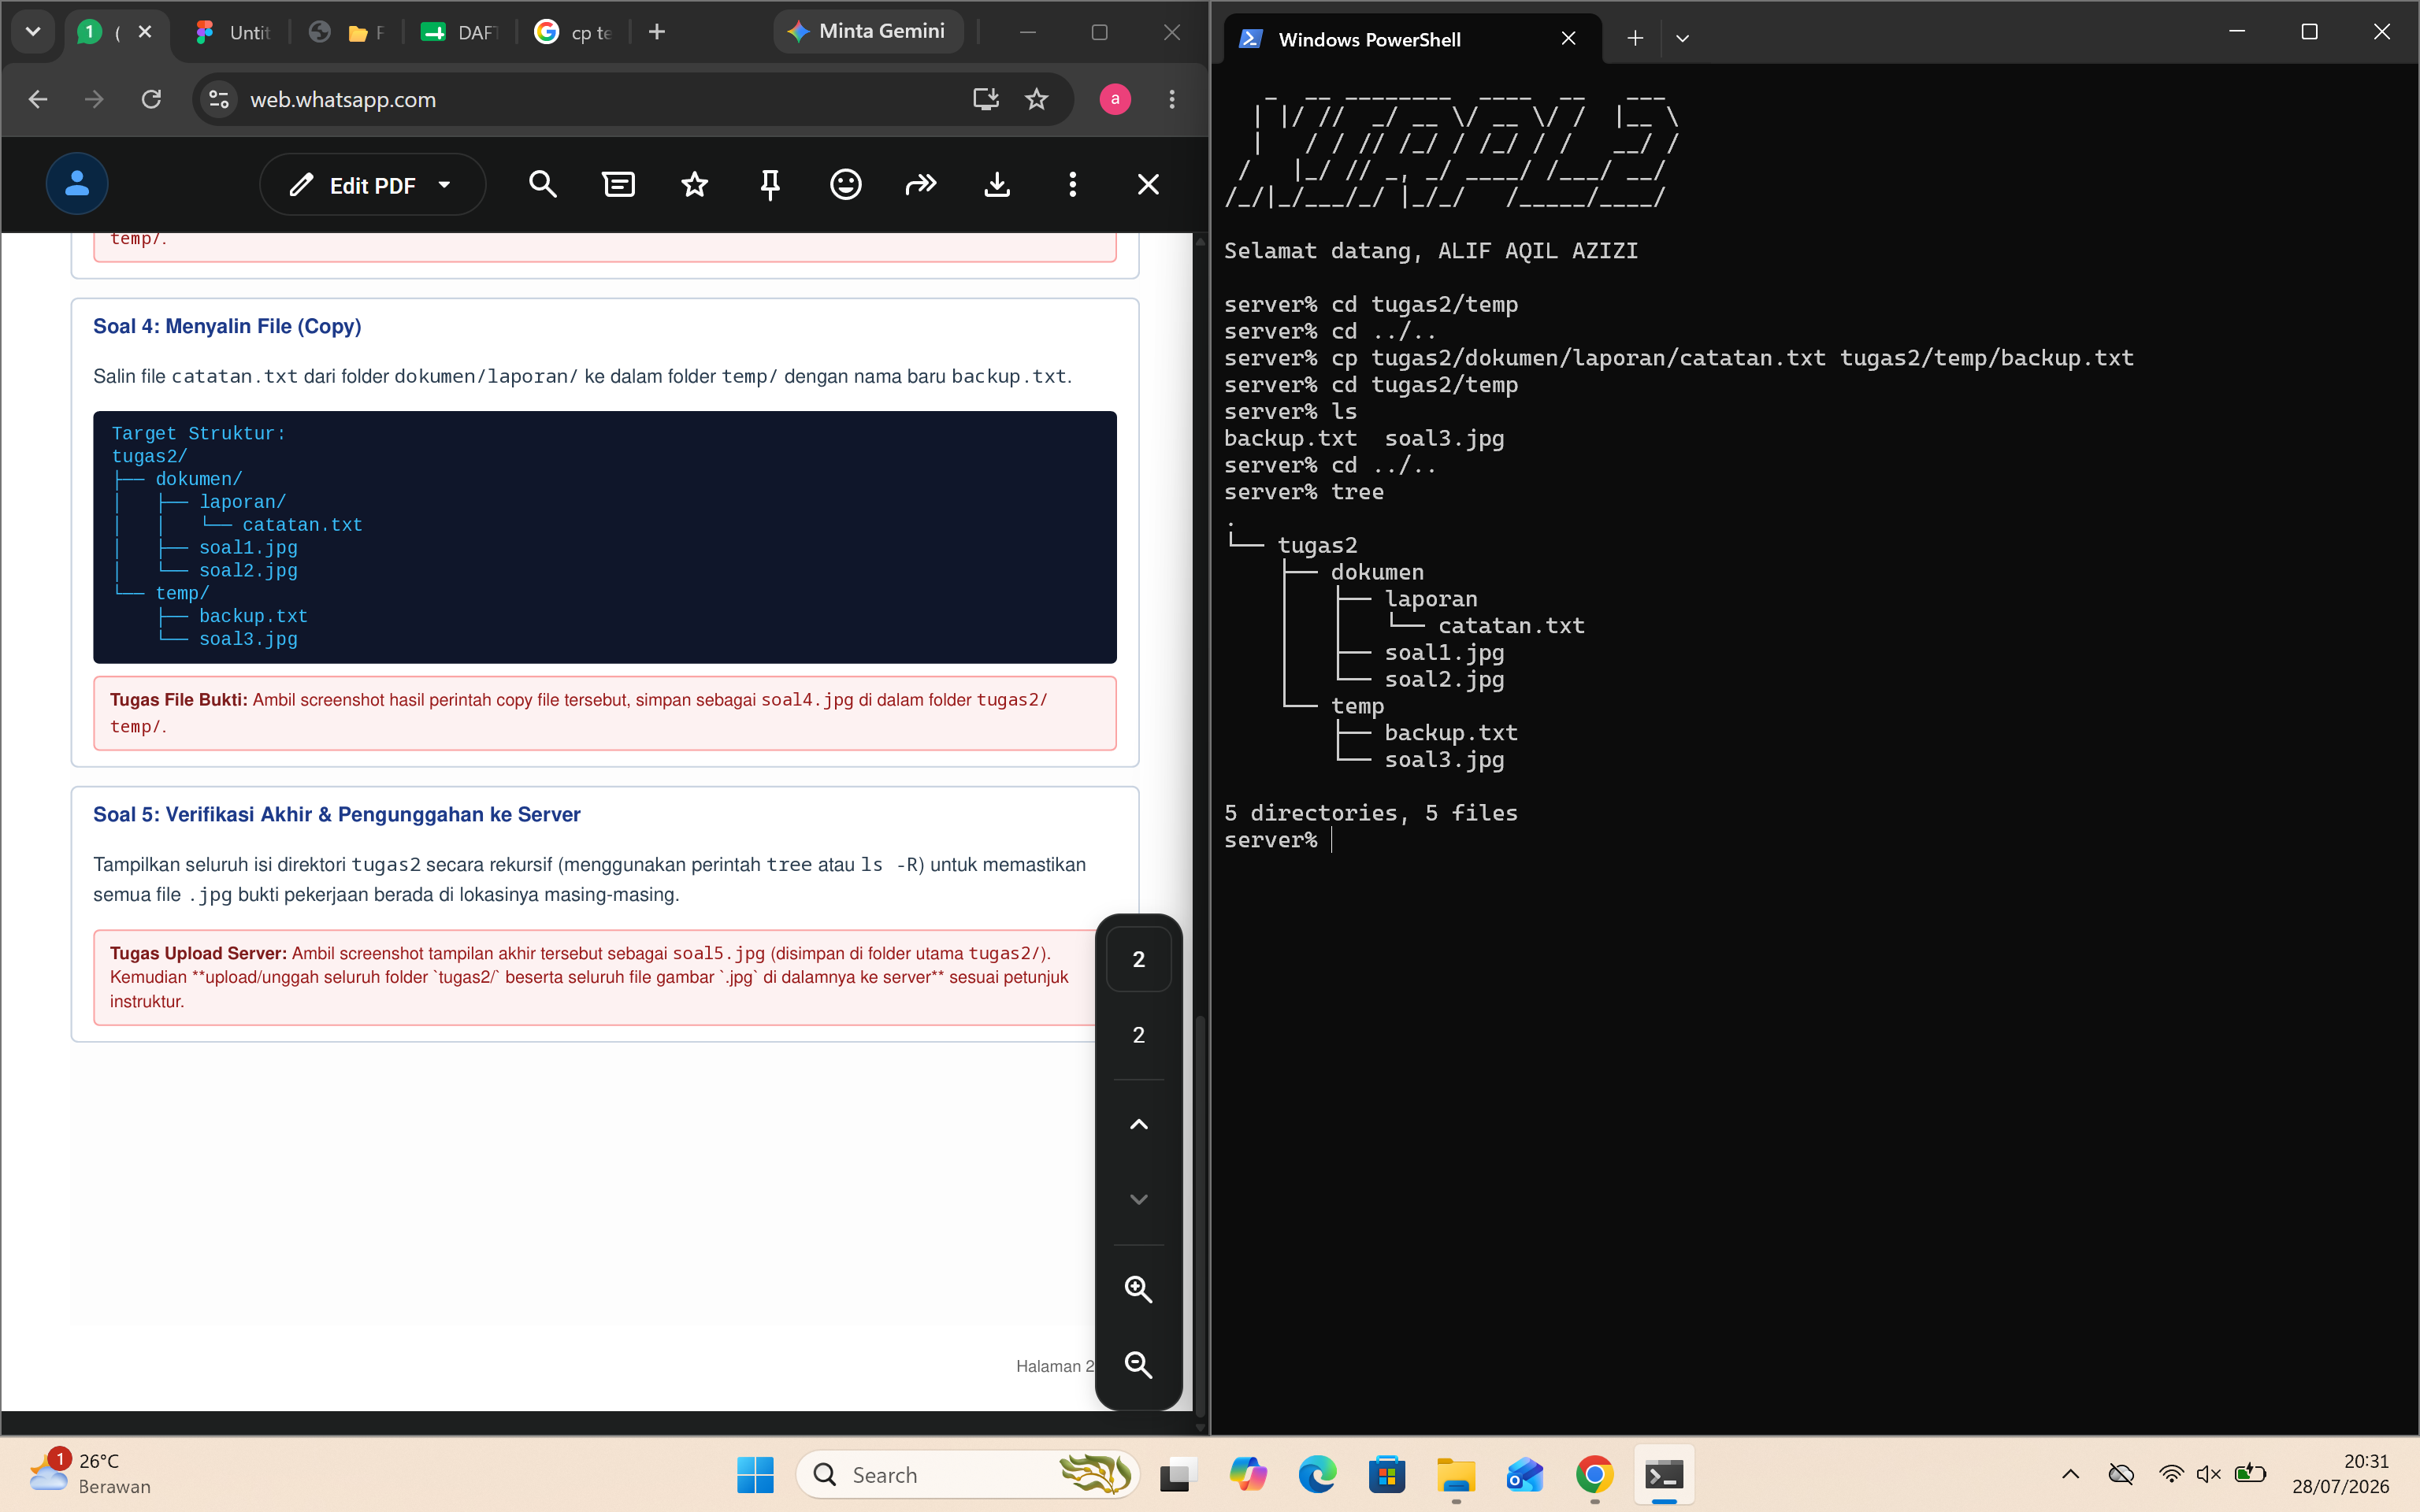The width and height of the screenshot is (2420, 1512).
Task: Switch to Chrome from the taskbar
Action: 1595,1475
